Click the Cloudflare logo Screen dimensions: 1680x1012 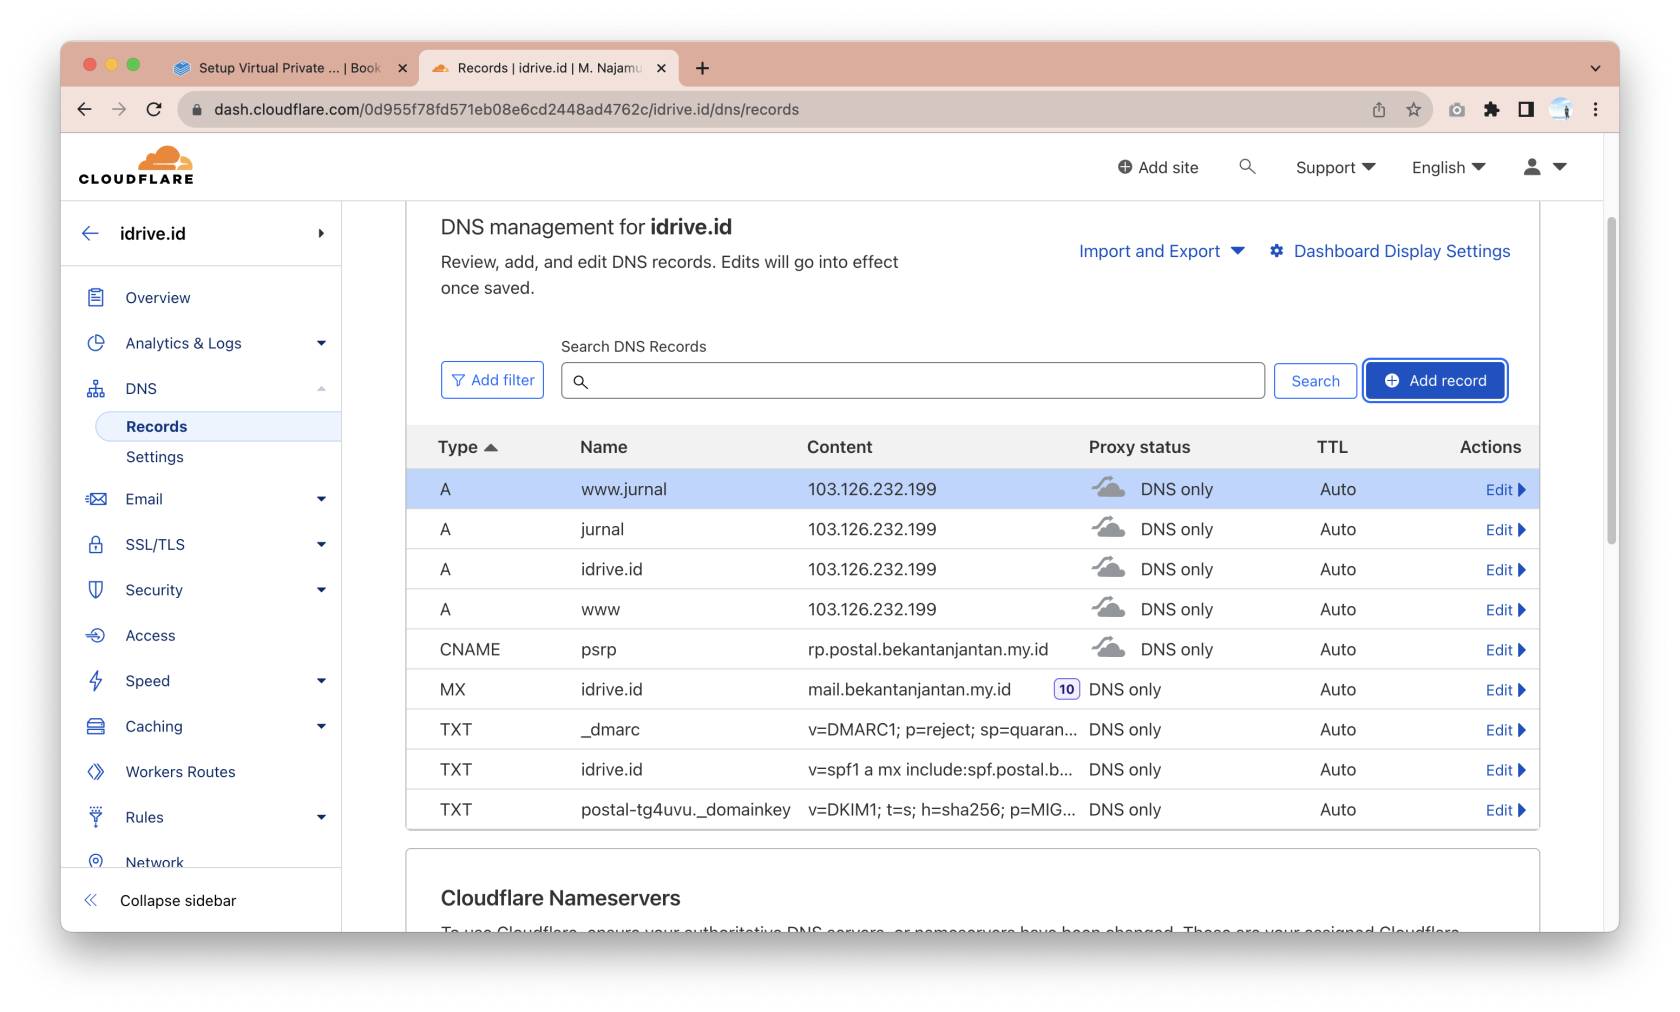[136, 166]
